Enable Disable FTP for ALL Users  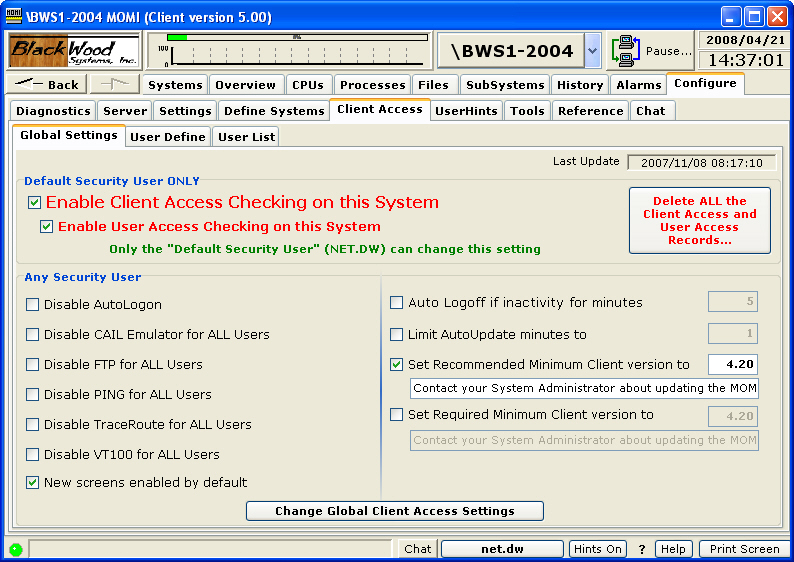click(x=33, y=365)
